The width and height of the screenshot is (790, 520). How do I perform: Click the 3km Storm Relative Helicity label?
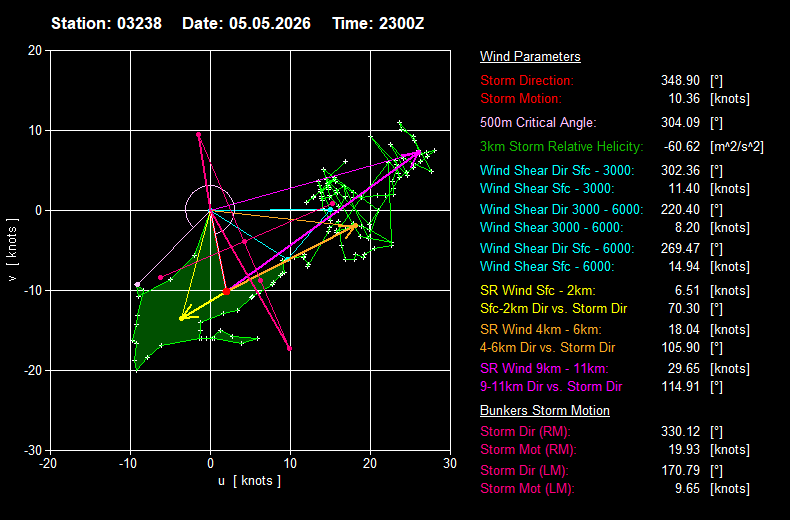pyautogui.click(x=562, y=147)
